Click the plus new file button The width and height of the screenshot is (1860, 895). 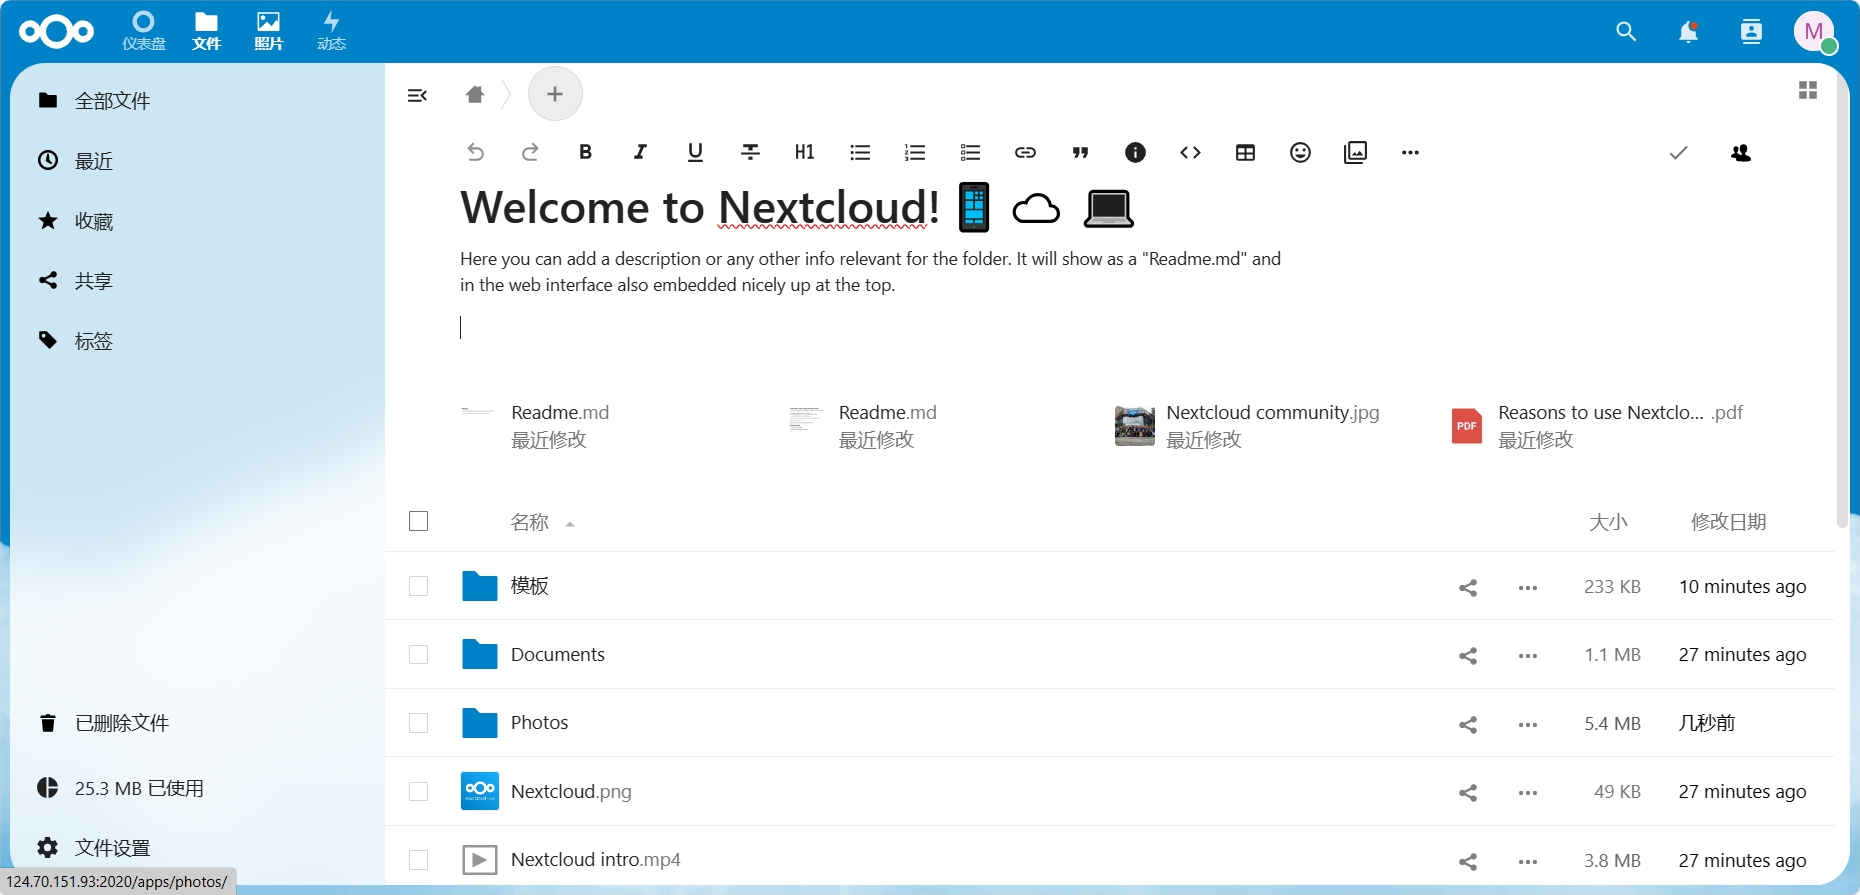(555, 94)
